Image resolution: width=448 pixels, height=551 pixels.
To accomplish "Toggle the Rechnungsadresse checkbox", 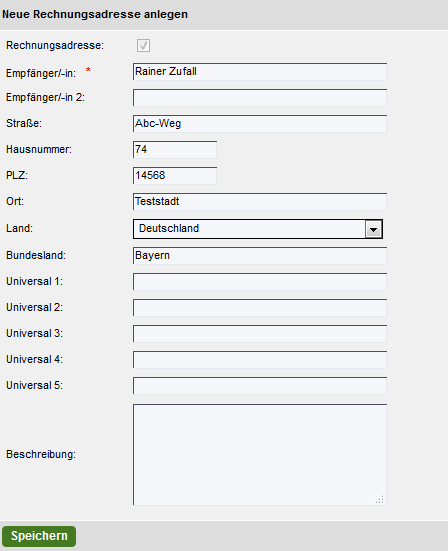I will [143, 45].
